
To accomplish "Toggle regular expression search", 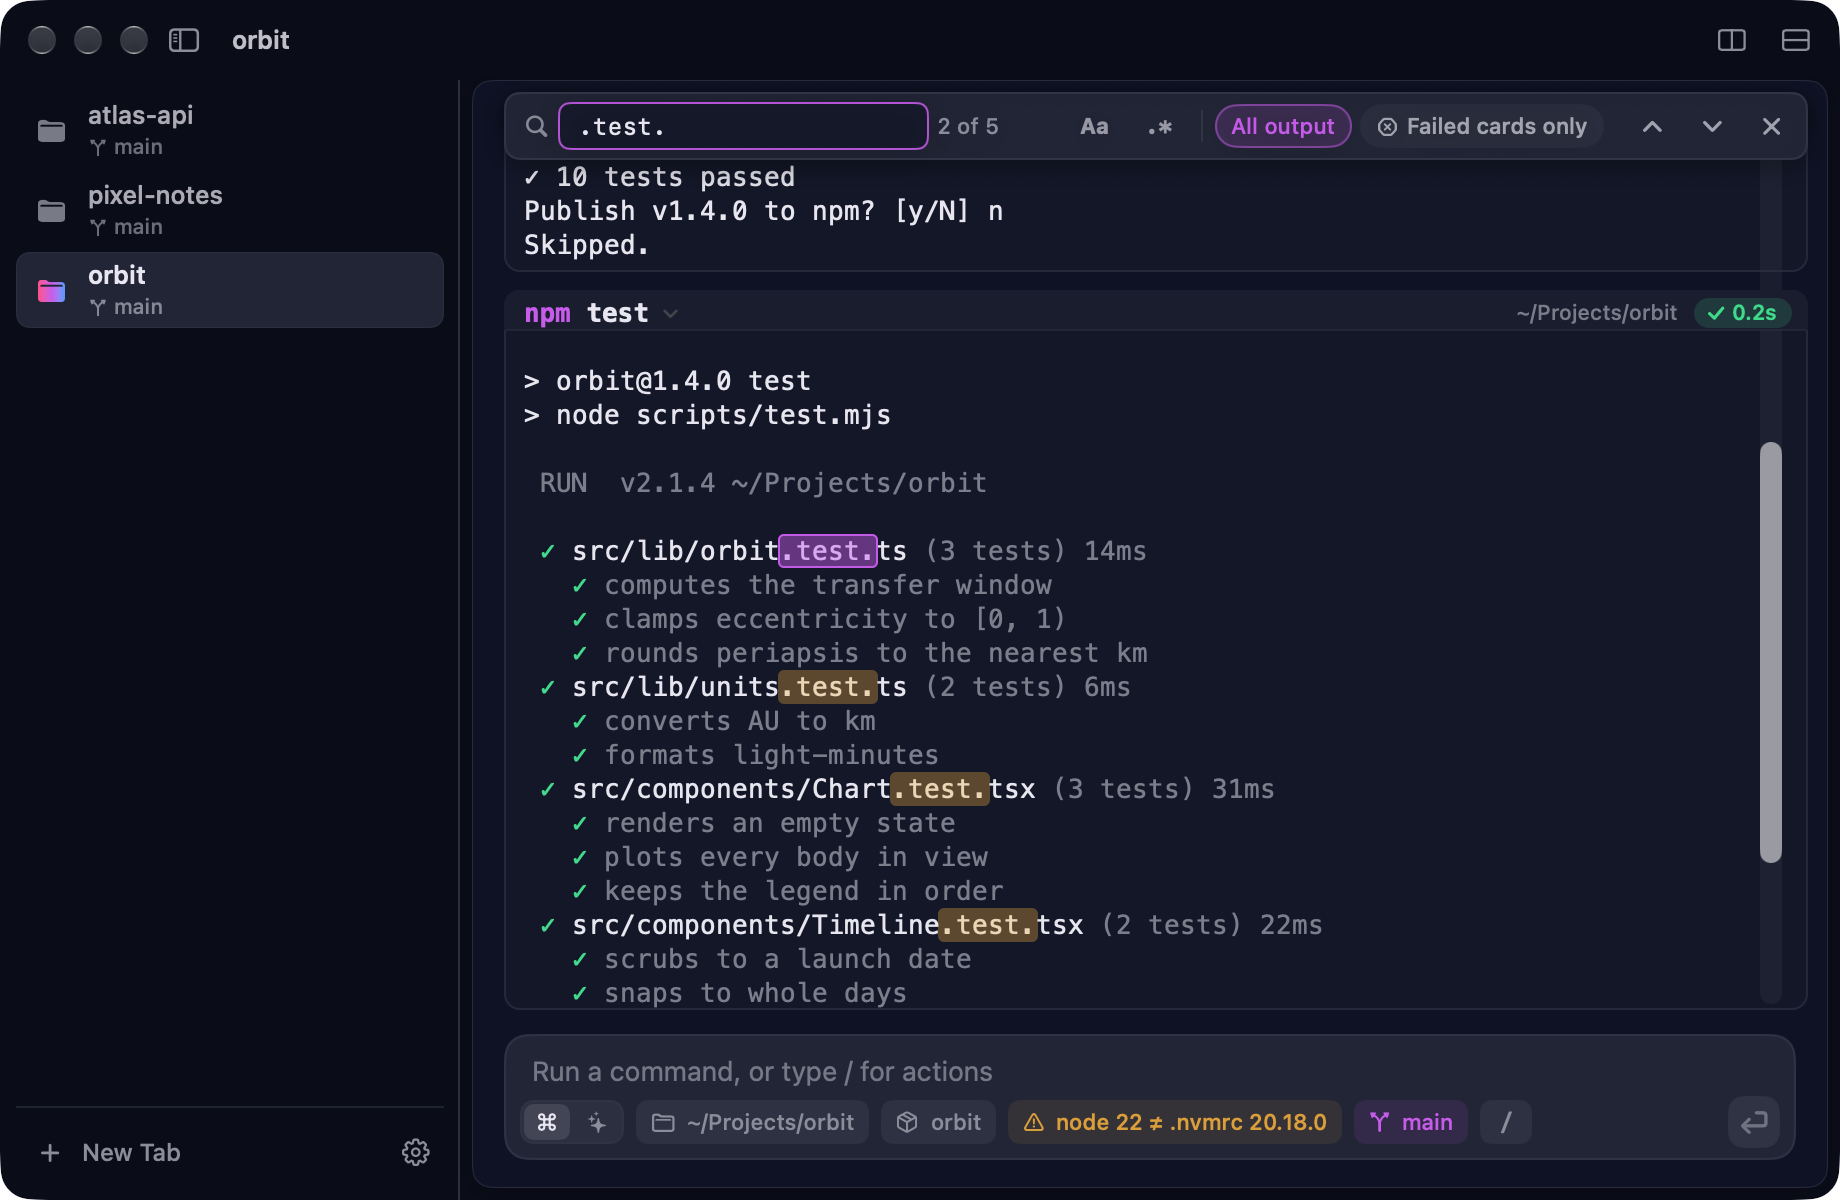I will click(x=1160, y=126).
